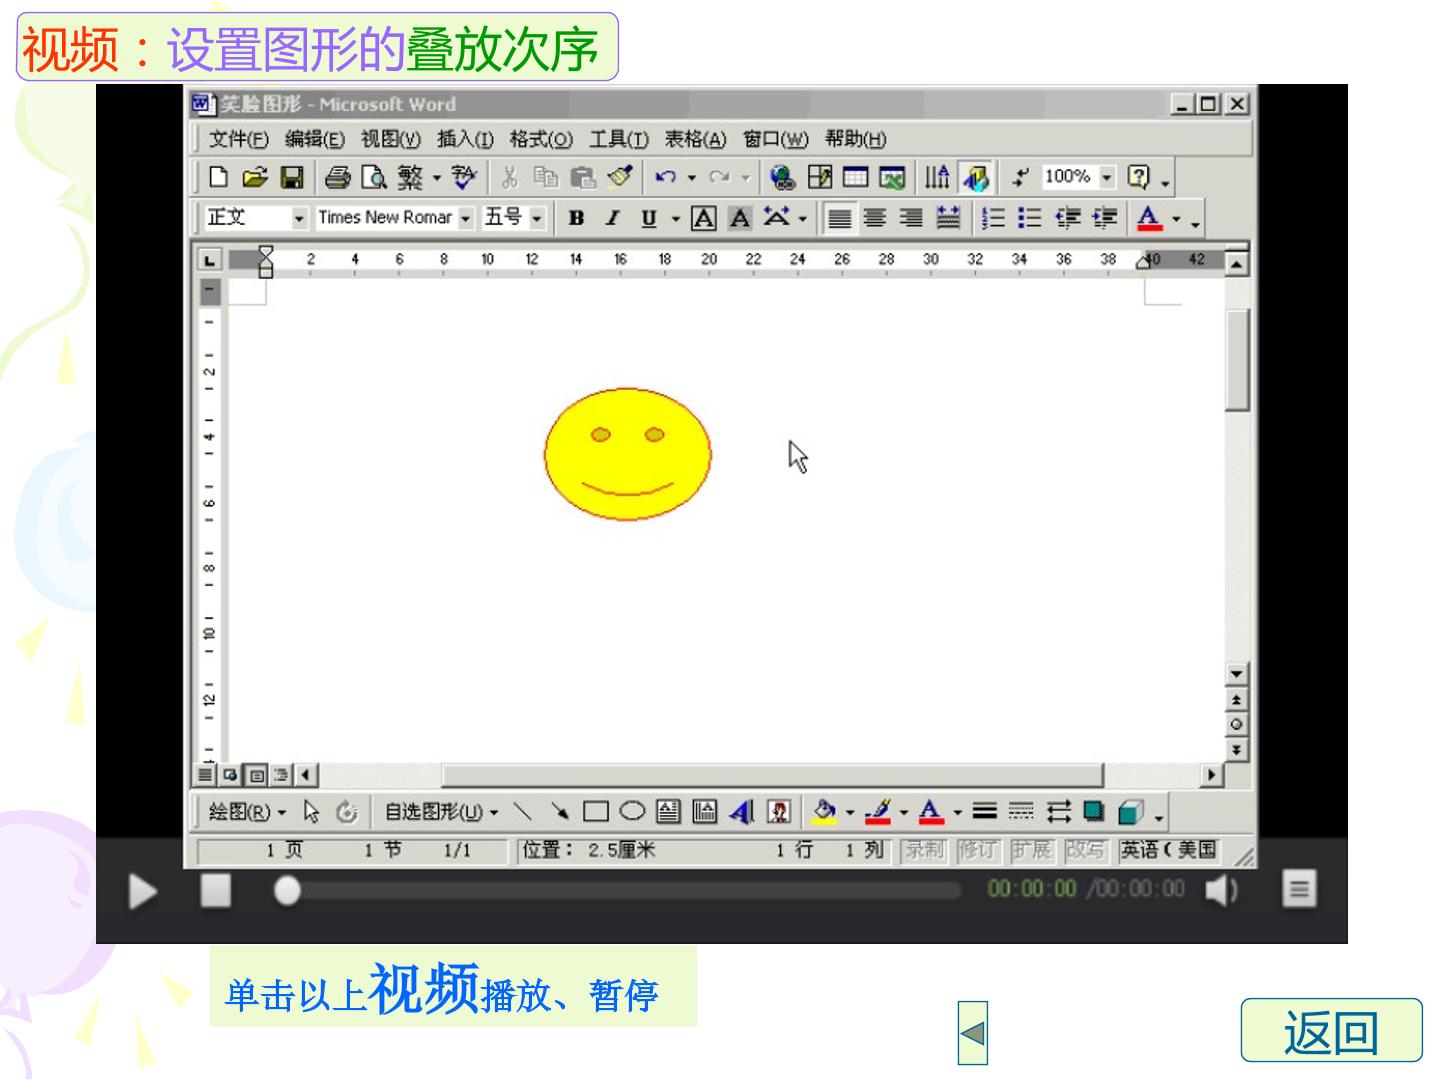Viewport: 1440px width, 1080px height.
Task: Open a file with the folder icon
Action: pyautogui.click(x=255, y=178)
